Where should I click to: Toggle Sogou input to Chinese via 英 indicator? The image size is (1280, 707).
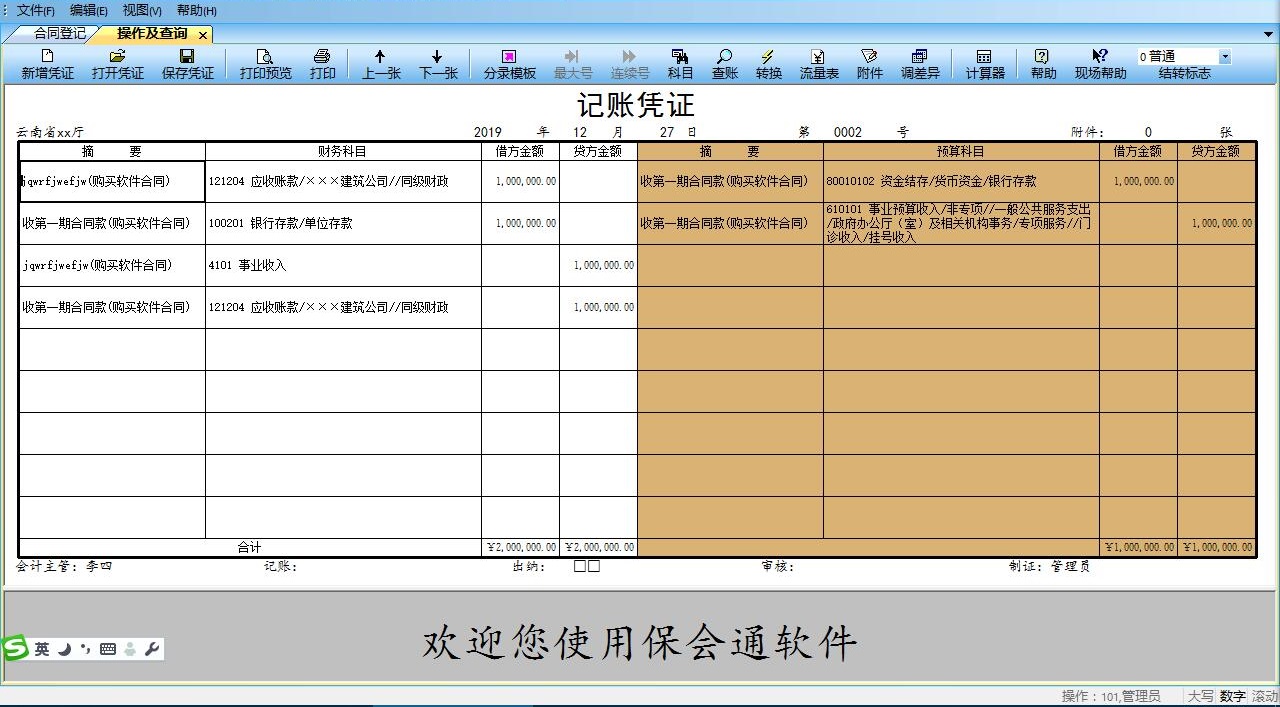pyautogui.click(x=40, y=647)
